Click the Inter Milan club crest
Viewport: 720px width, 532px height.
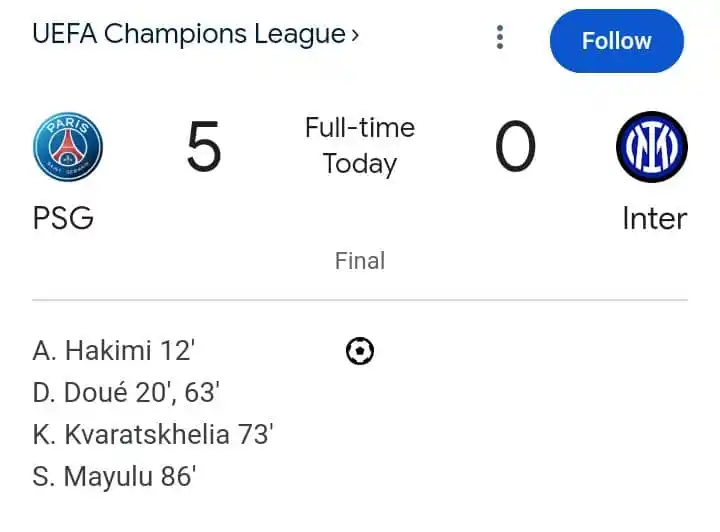click(x=652, y=147)
